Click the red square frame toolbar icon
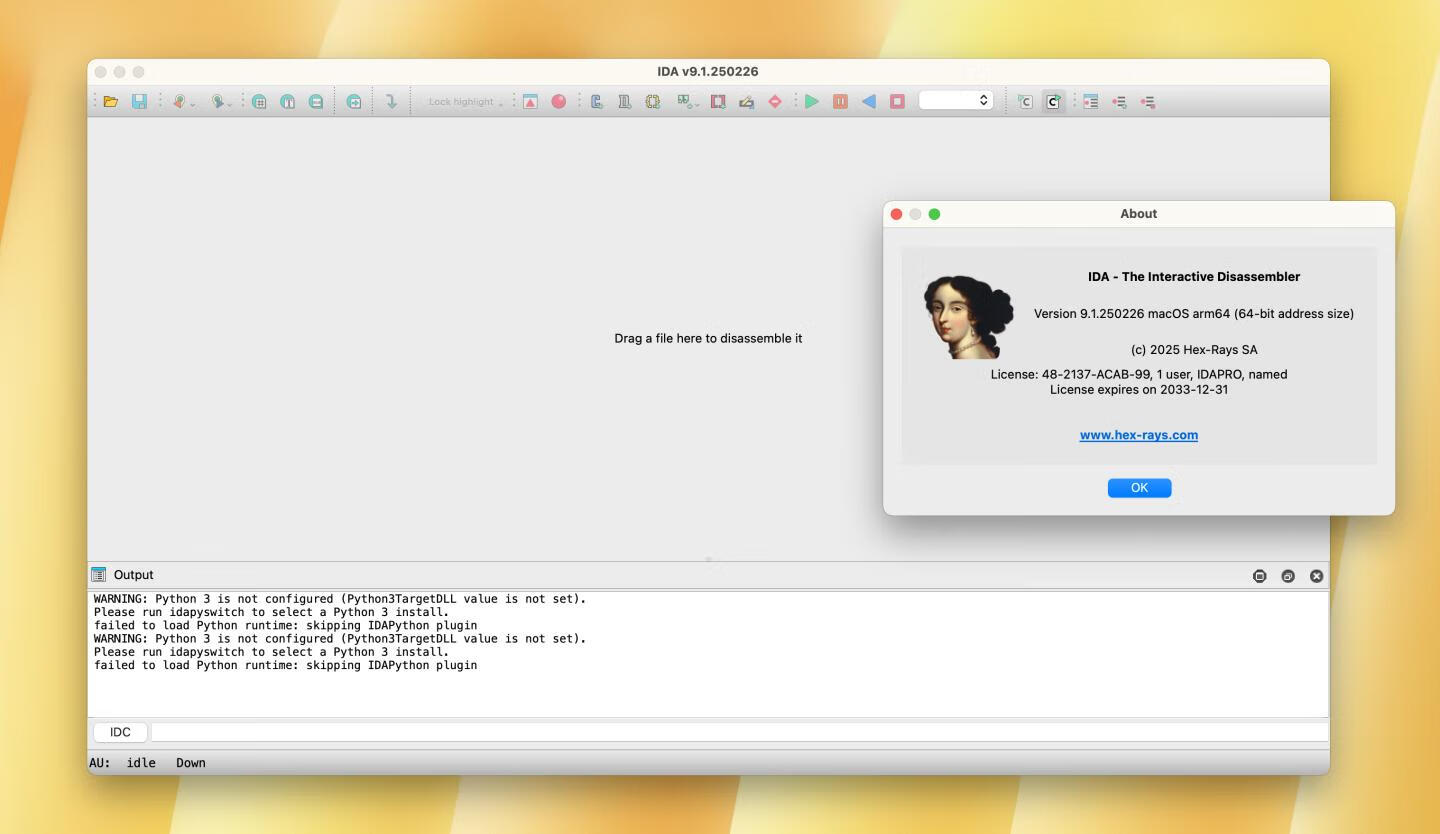The width and height of the screenshot is (1440, 834). 718,101
